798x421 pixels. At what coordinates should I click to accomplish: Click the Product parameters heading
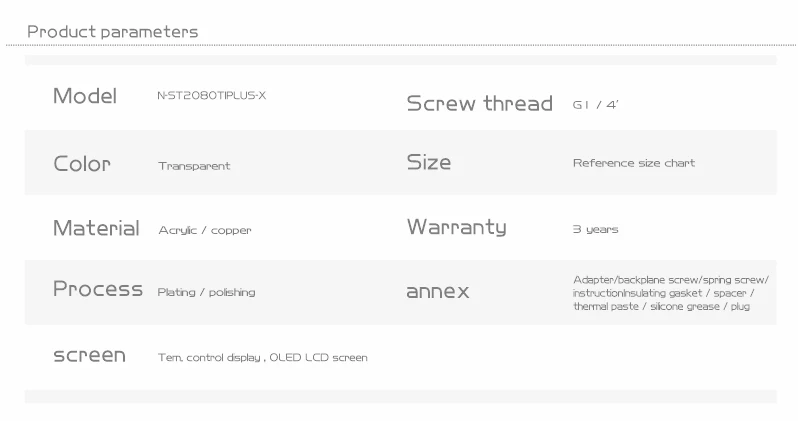(112, 32)
